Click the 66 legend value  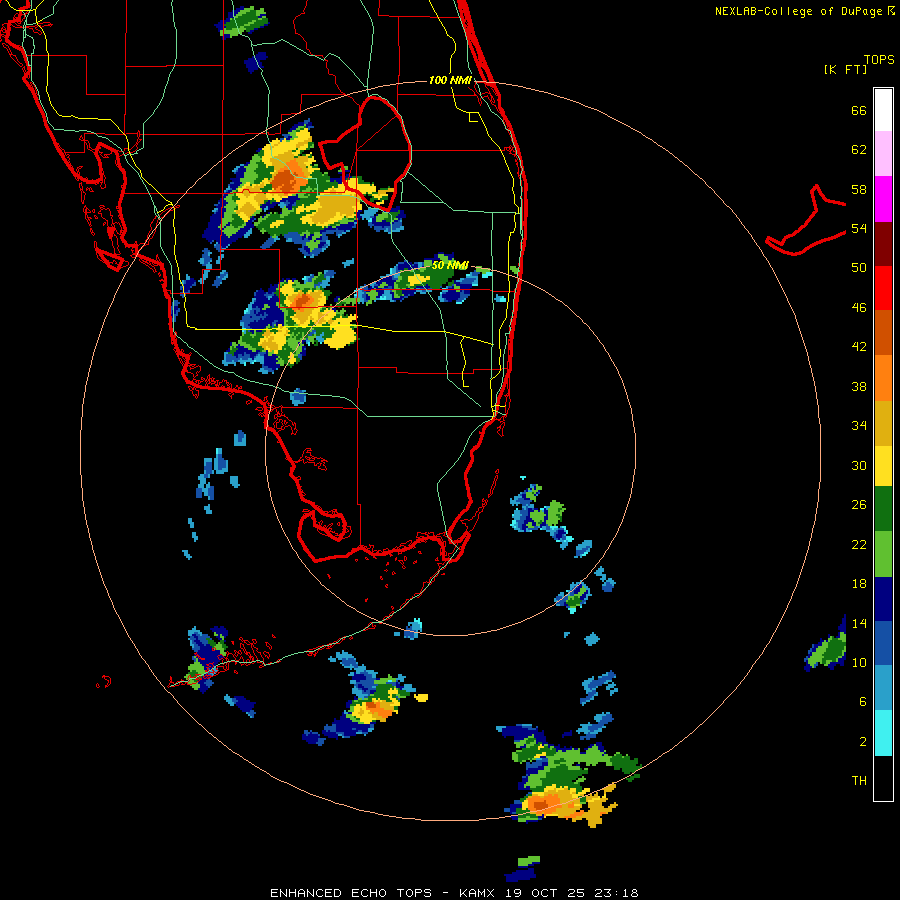tap(859, 110)
